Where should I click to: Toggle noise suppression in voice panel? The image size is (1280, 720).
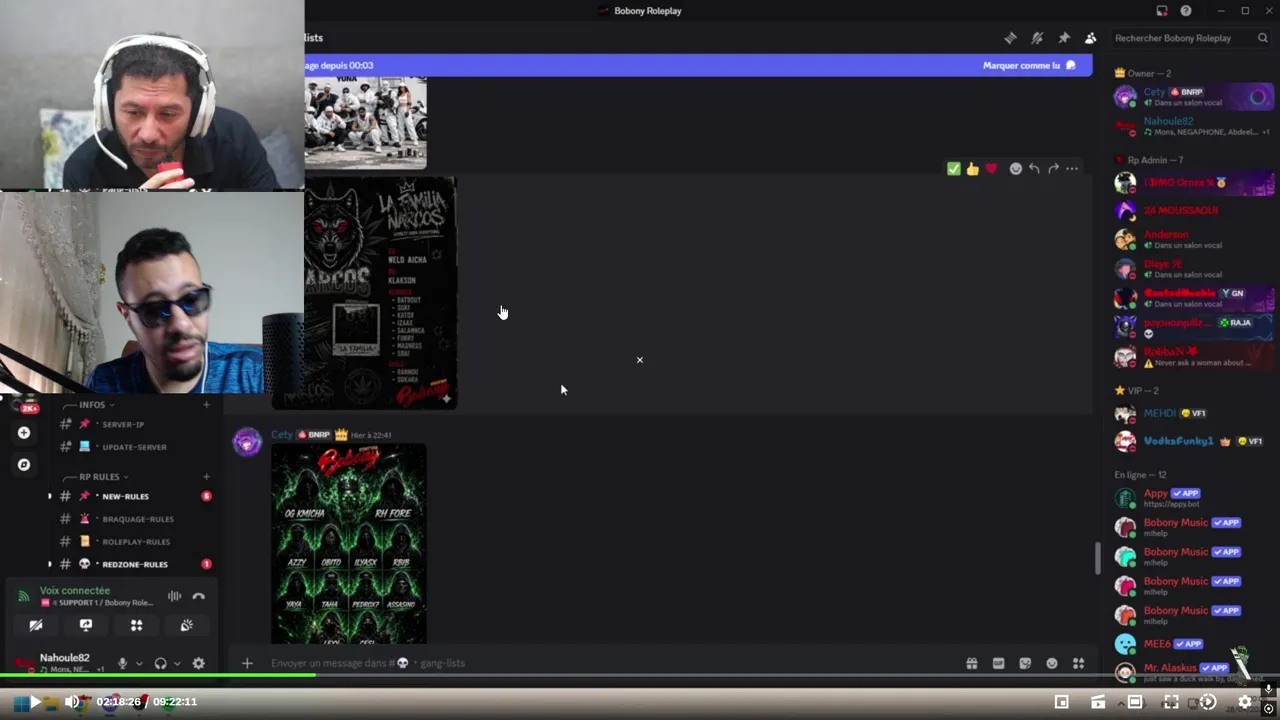pos(174,596)
